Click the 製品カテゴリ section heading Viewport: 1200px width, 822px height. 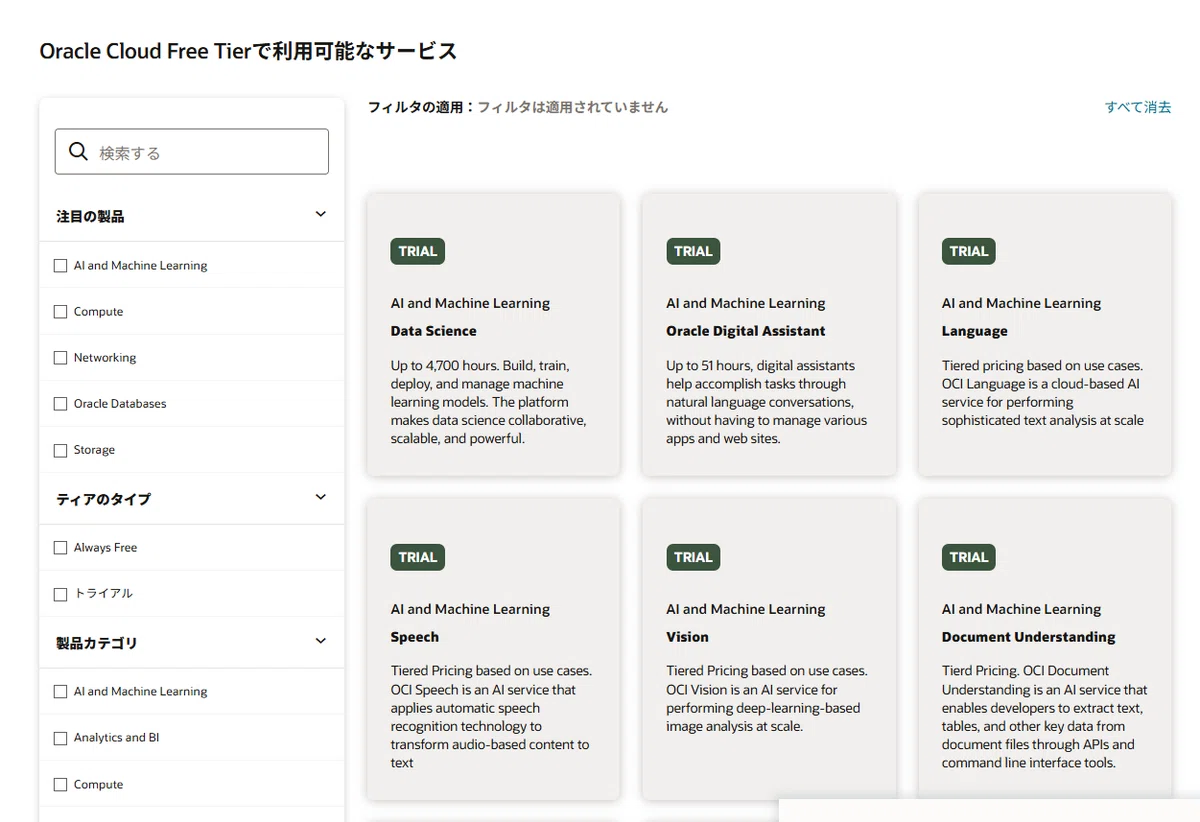click(96, 643)
